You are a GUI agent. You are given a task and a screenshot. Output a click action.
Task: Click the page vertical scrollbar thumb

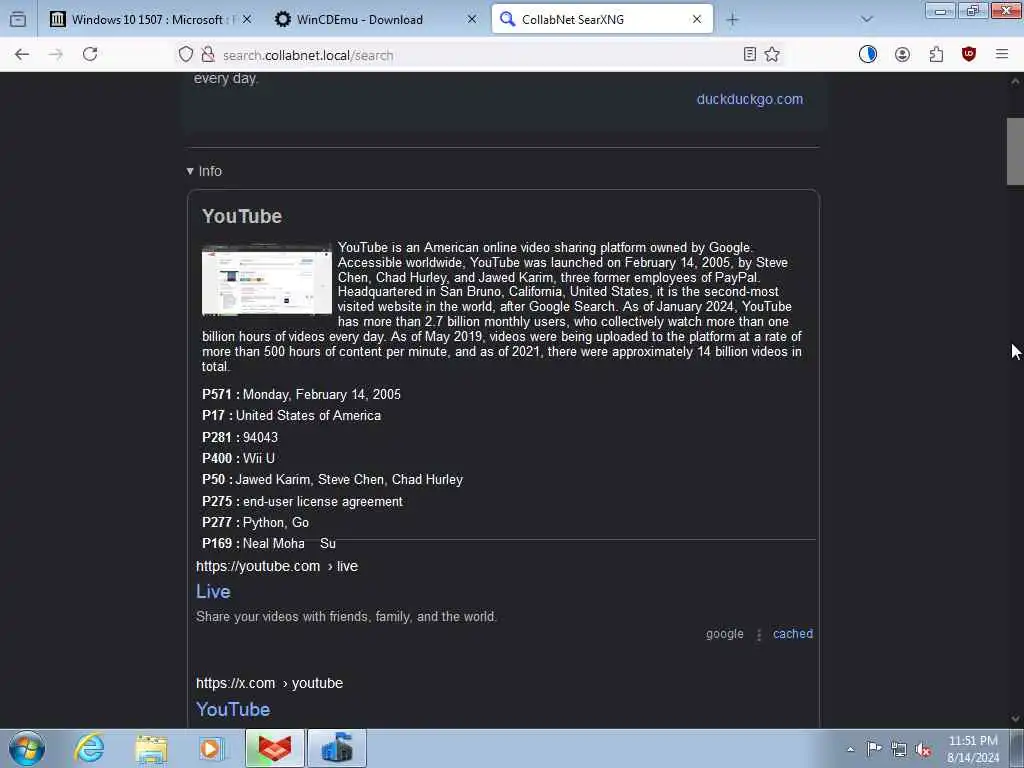click(1015, 152)
